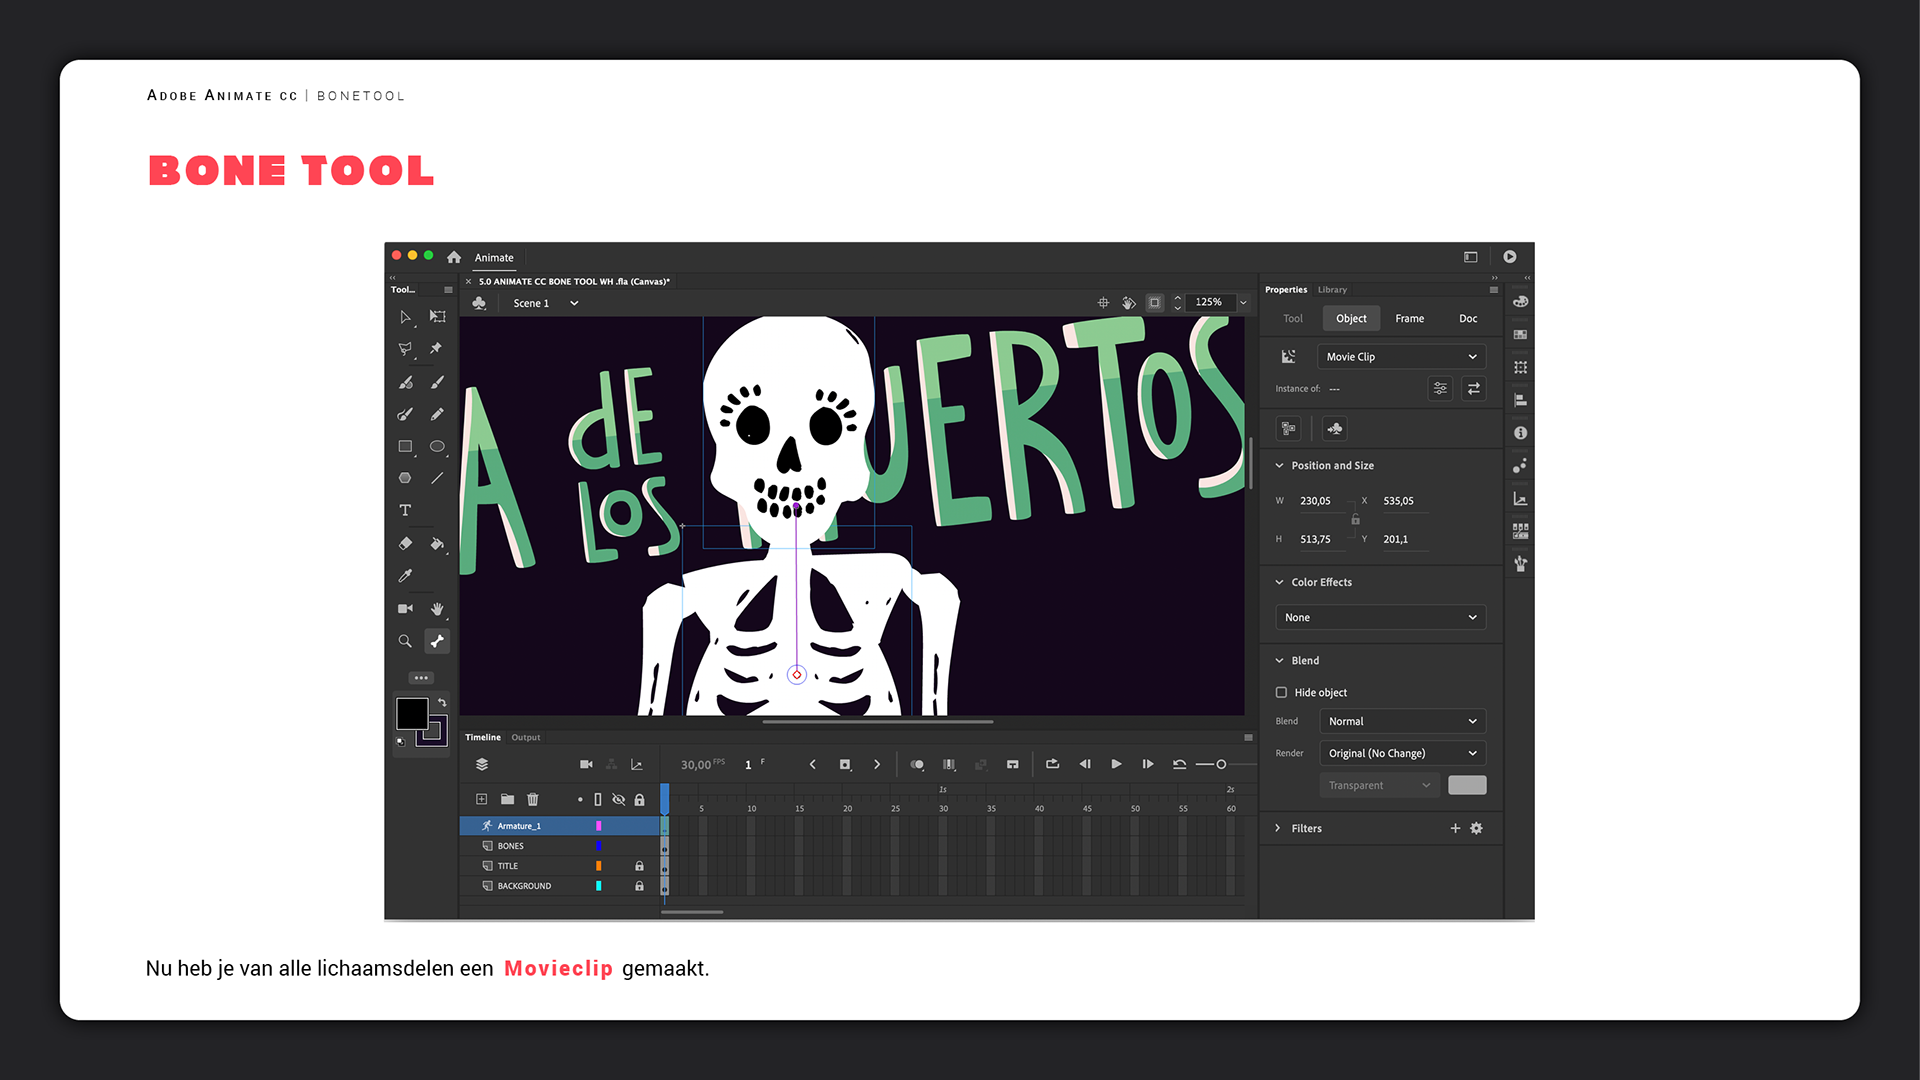
Task: Click the W width value field
Action: (x=1315, y=501)
